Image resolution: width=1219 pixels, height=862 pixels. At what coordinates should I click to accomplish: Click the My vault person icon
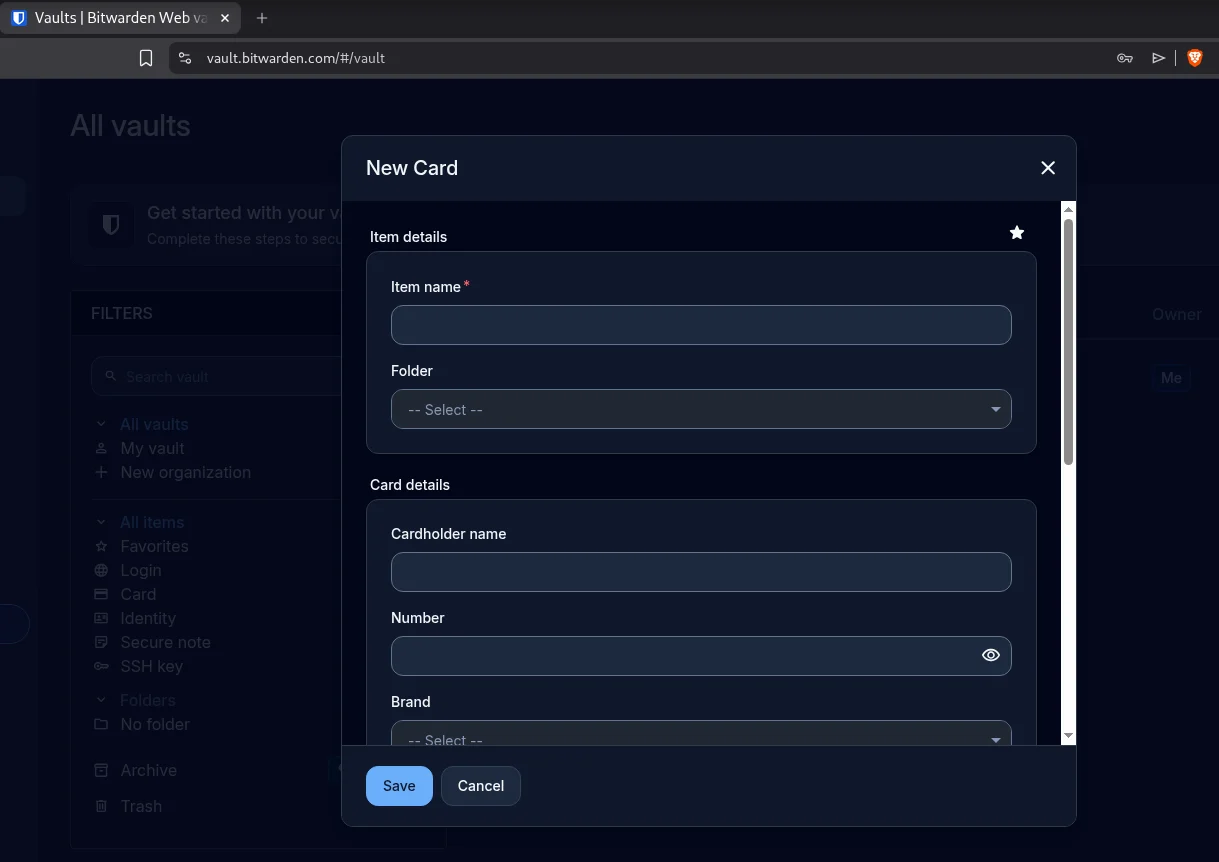click(101, 448)
